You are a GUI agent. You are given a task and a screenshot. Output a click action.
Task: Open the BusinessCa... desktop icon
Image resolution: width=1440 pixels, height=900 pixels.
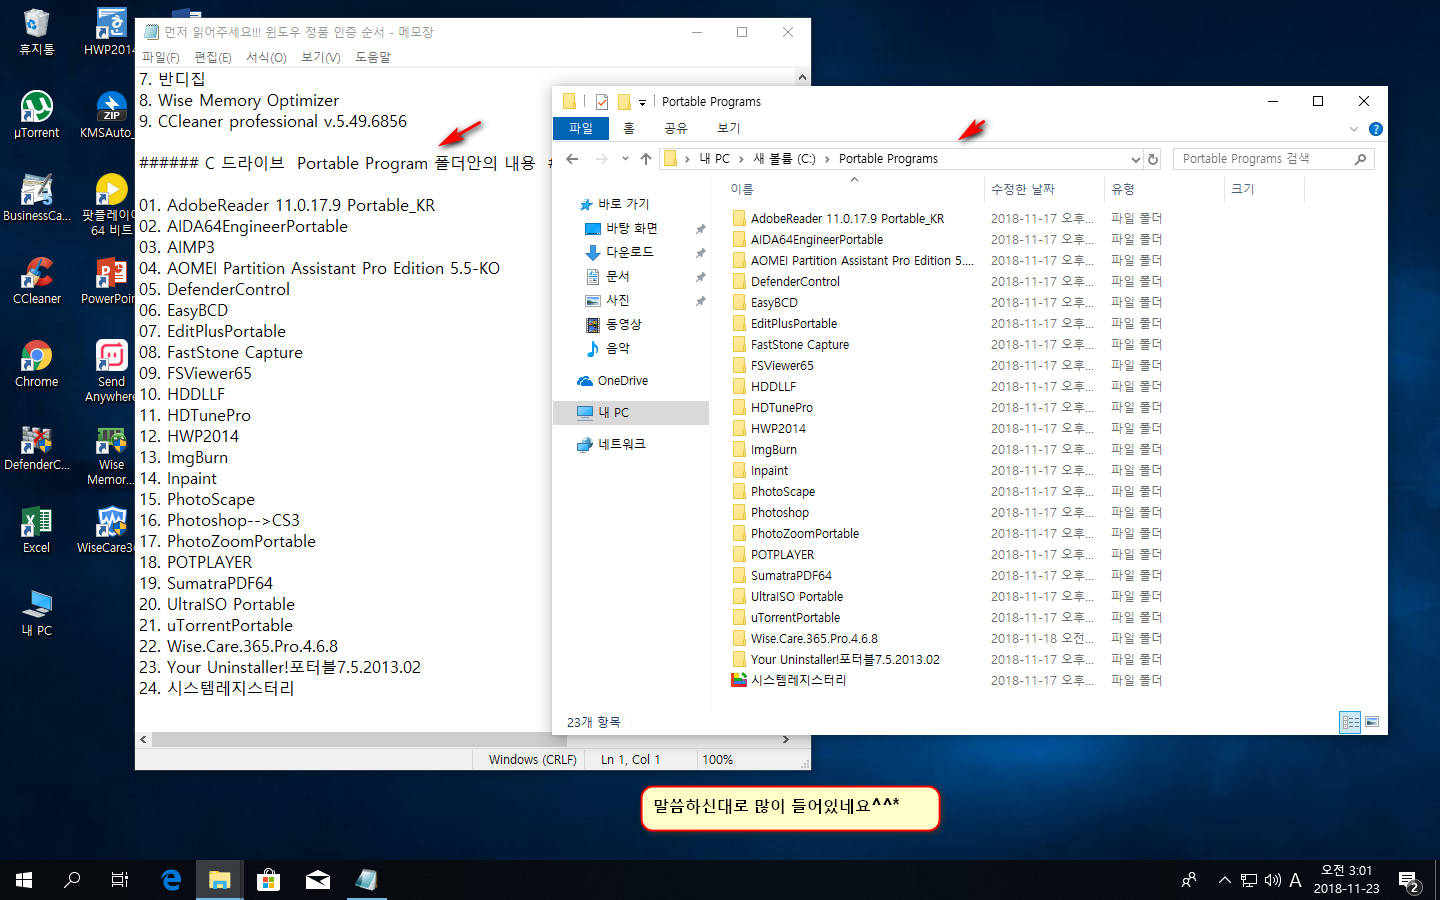[36, 196]
